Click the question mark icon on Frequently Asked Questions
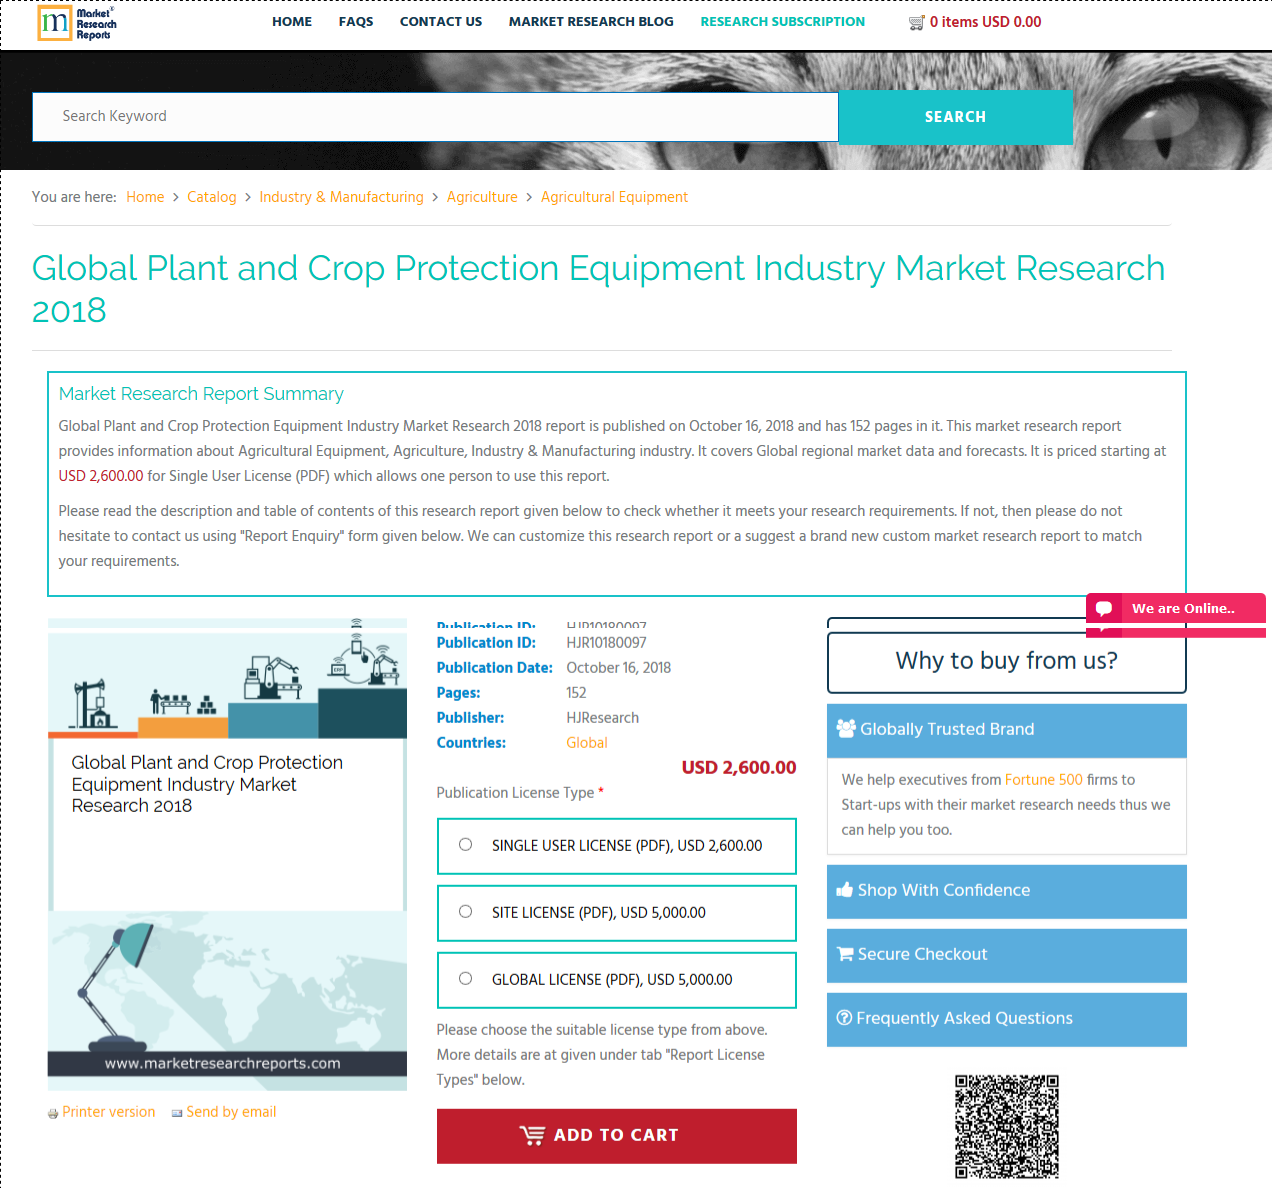 click(x=845, y=1017)
